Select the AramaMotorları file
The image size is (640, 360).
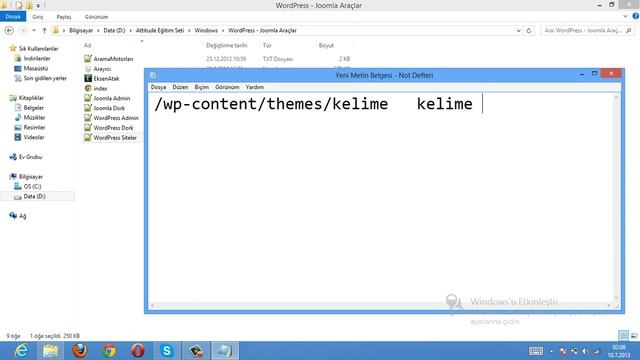(x=113, y=59)
